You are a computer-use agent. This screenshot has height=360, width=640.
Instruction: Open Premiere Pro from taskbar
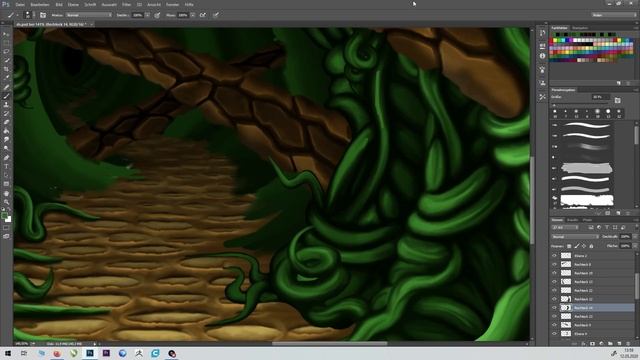[106, 353]
